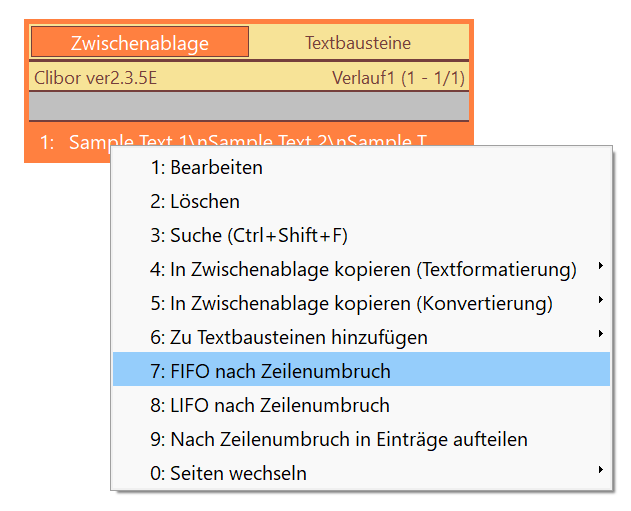The height and width of the screenshot is (511, 631).
Task: Select Zu Textbausteinen hinzufügen
Action: (x=361, y=337)
